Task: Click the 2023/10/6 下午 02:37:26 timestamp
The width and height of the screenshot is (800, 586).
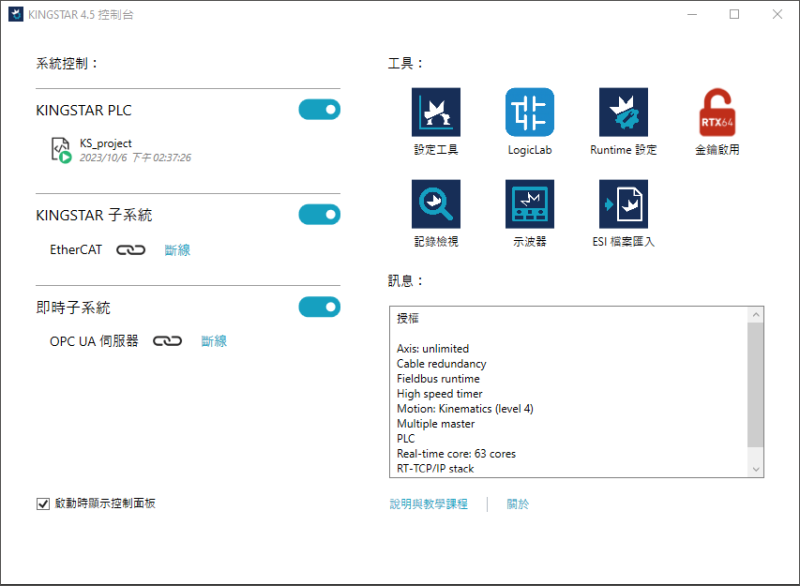Action: pyautogui.click(x=135, y=158)
